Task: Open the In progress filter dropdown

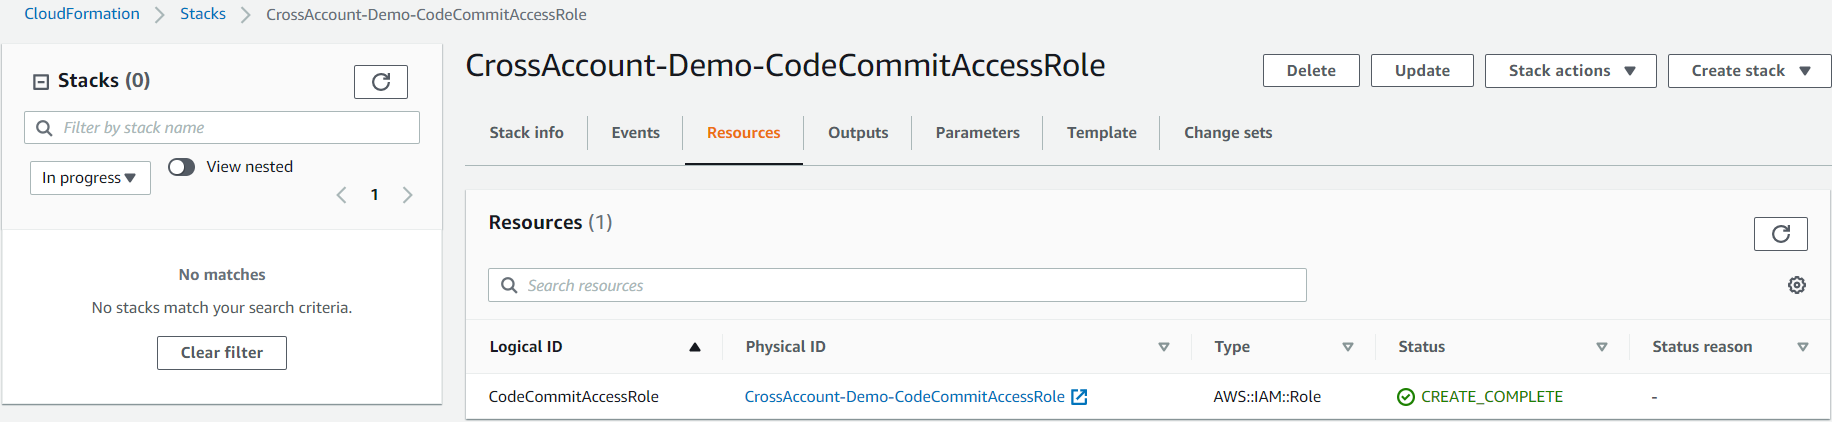Action: click(x=90, y=178)
